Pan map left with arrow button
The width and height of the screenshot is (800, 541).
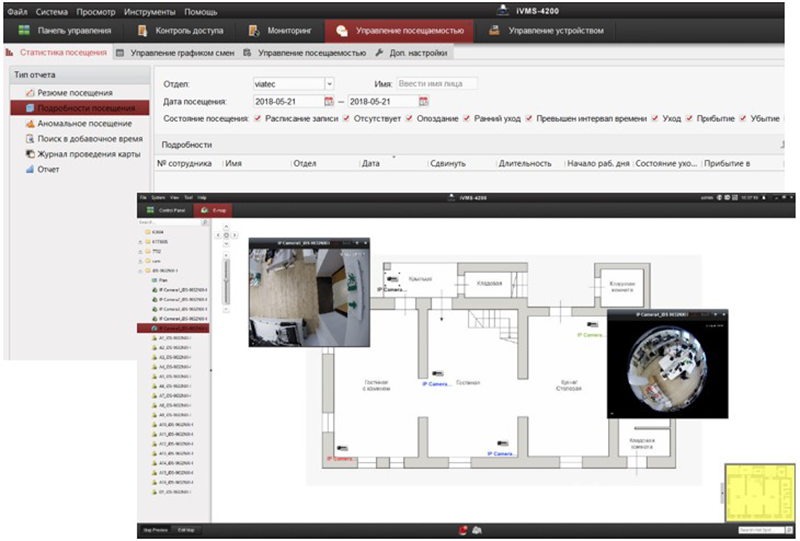tap(218, 235)
